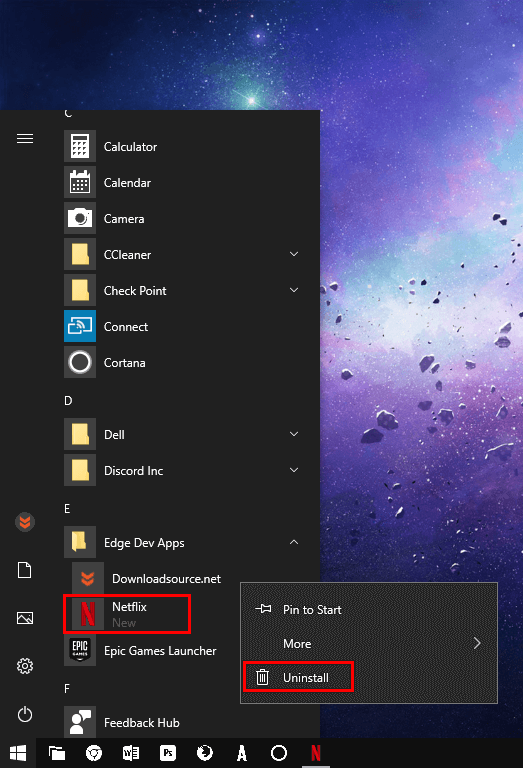Expand the CCleaner folder chevron
Viewport: 523px width, 768px height.
(294, 254)
